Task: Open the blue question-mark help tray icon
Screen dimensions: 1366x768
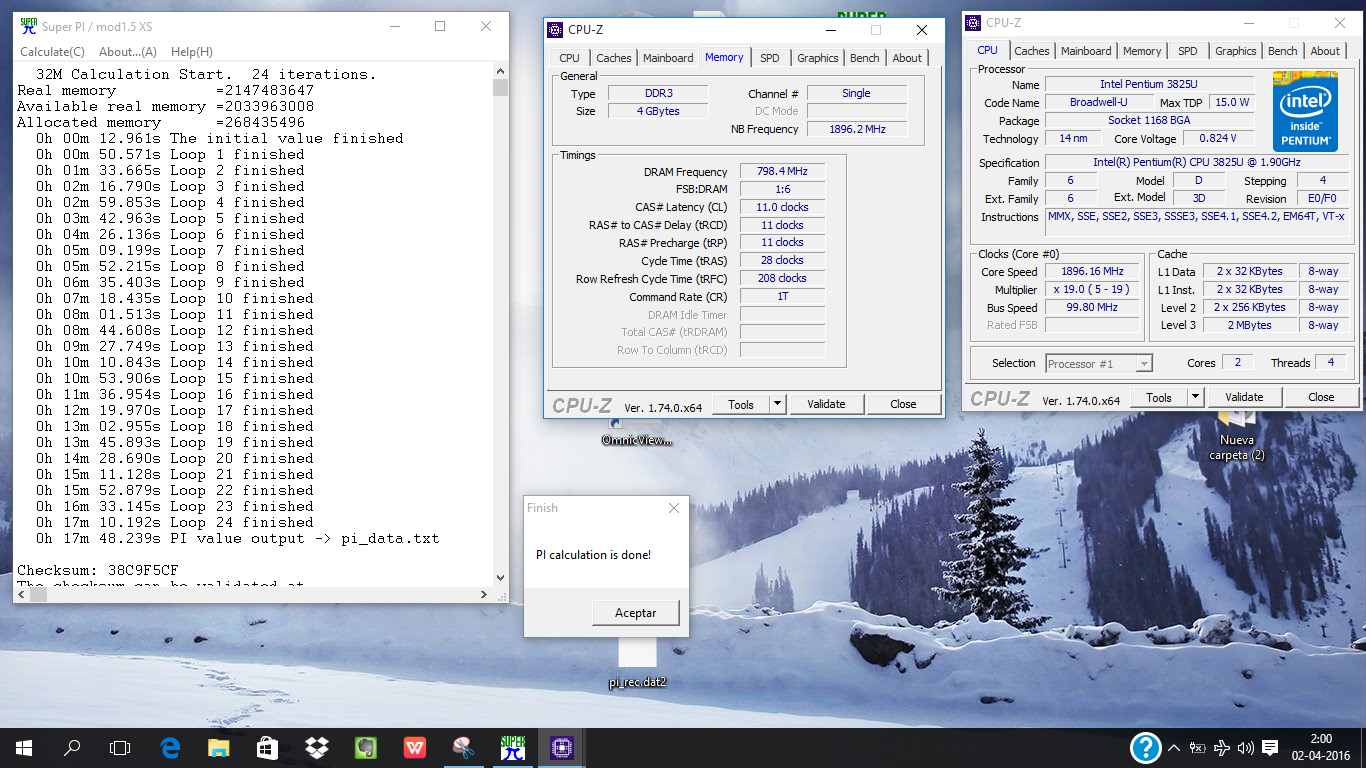Action: point(1145,747)
